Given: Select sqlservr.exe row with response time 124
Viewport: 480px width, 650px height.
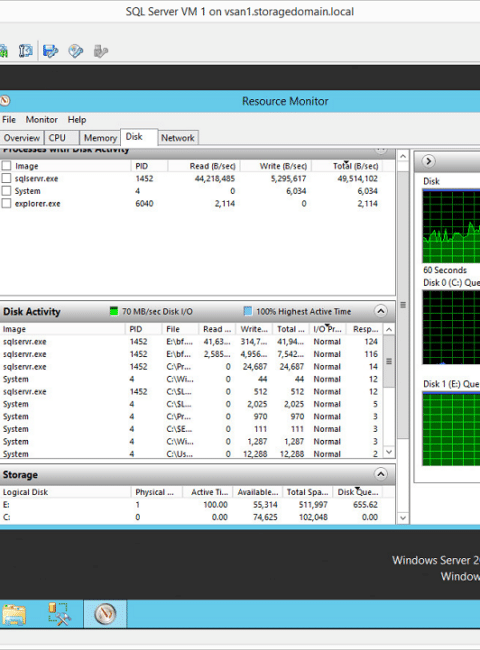Looking at the screenshot, I should [191, 342].
